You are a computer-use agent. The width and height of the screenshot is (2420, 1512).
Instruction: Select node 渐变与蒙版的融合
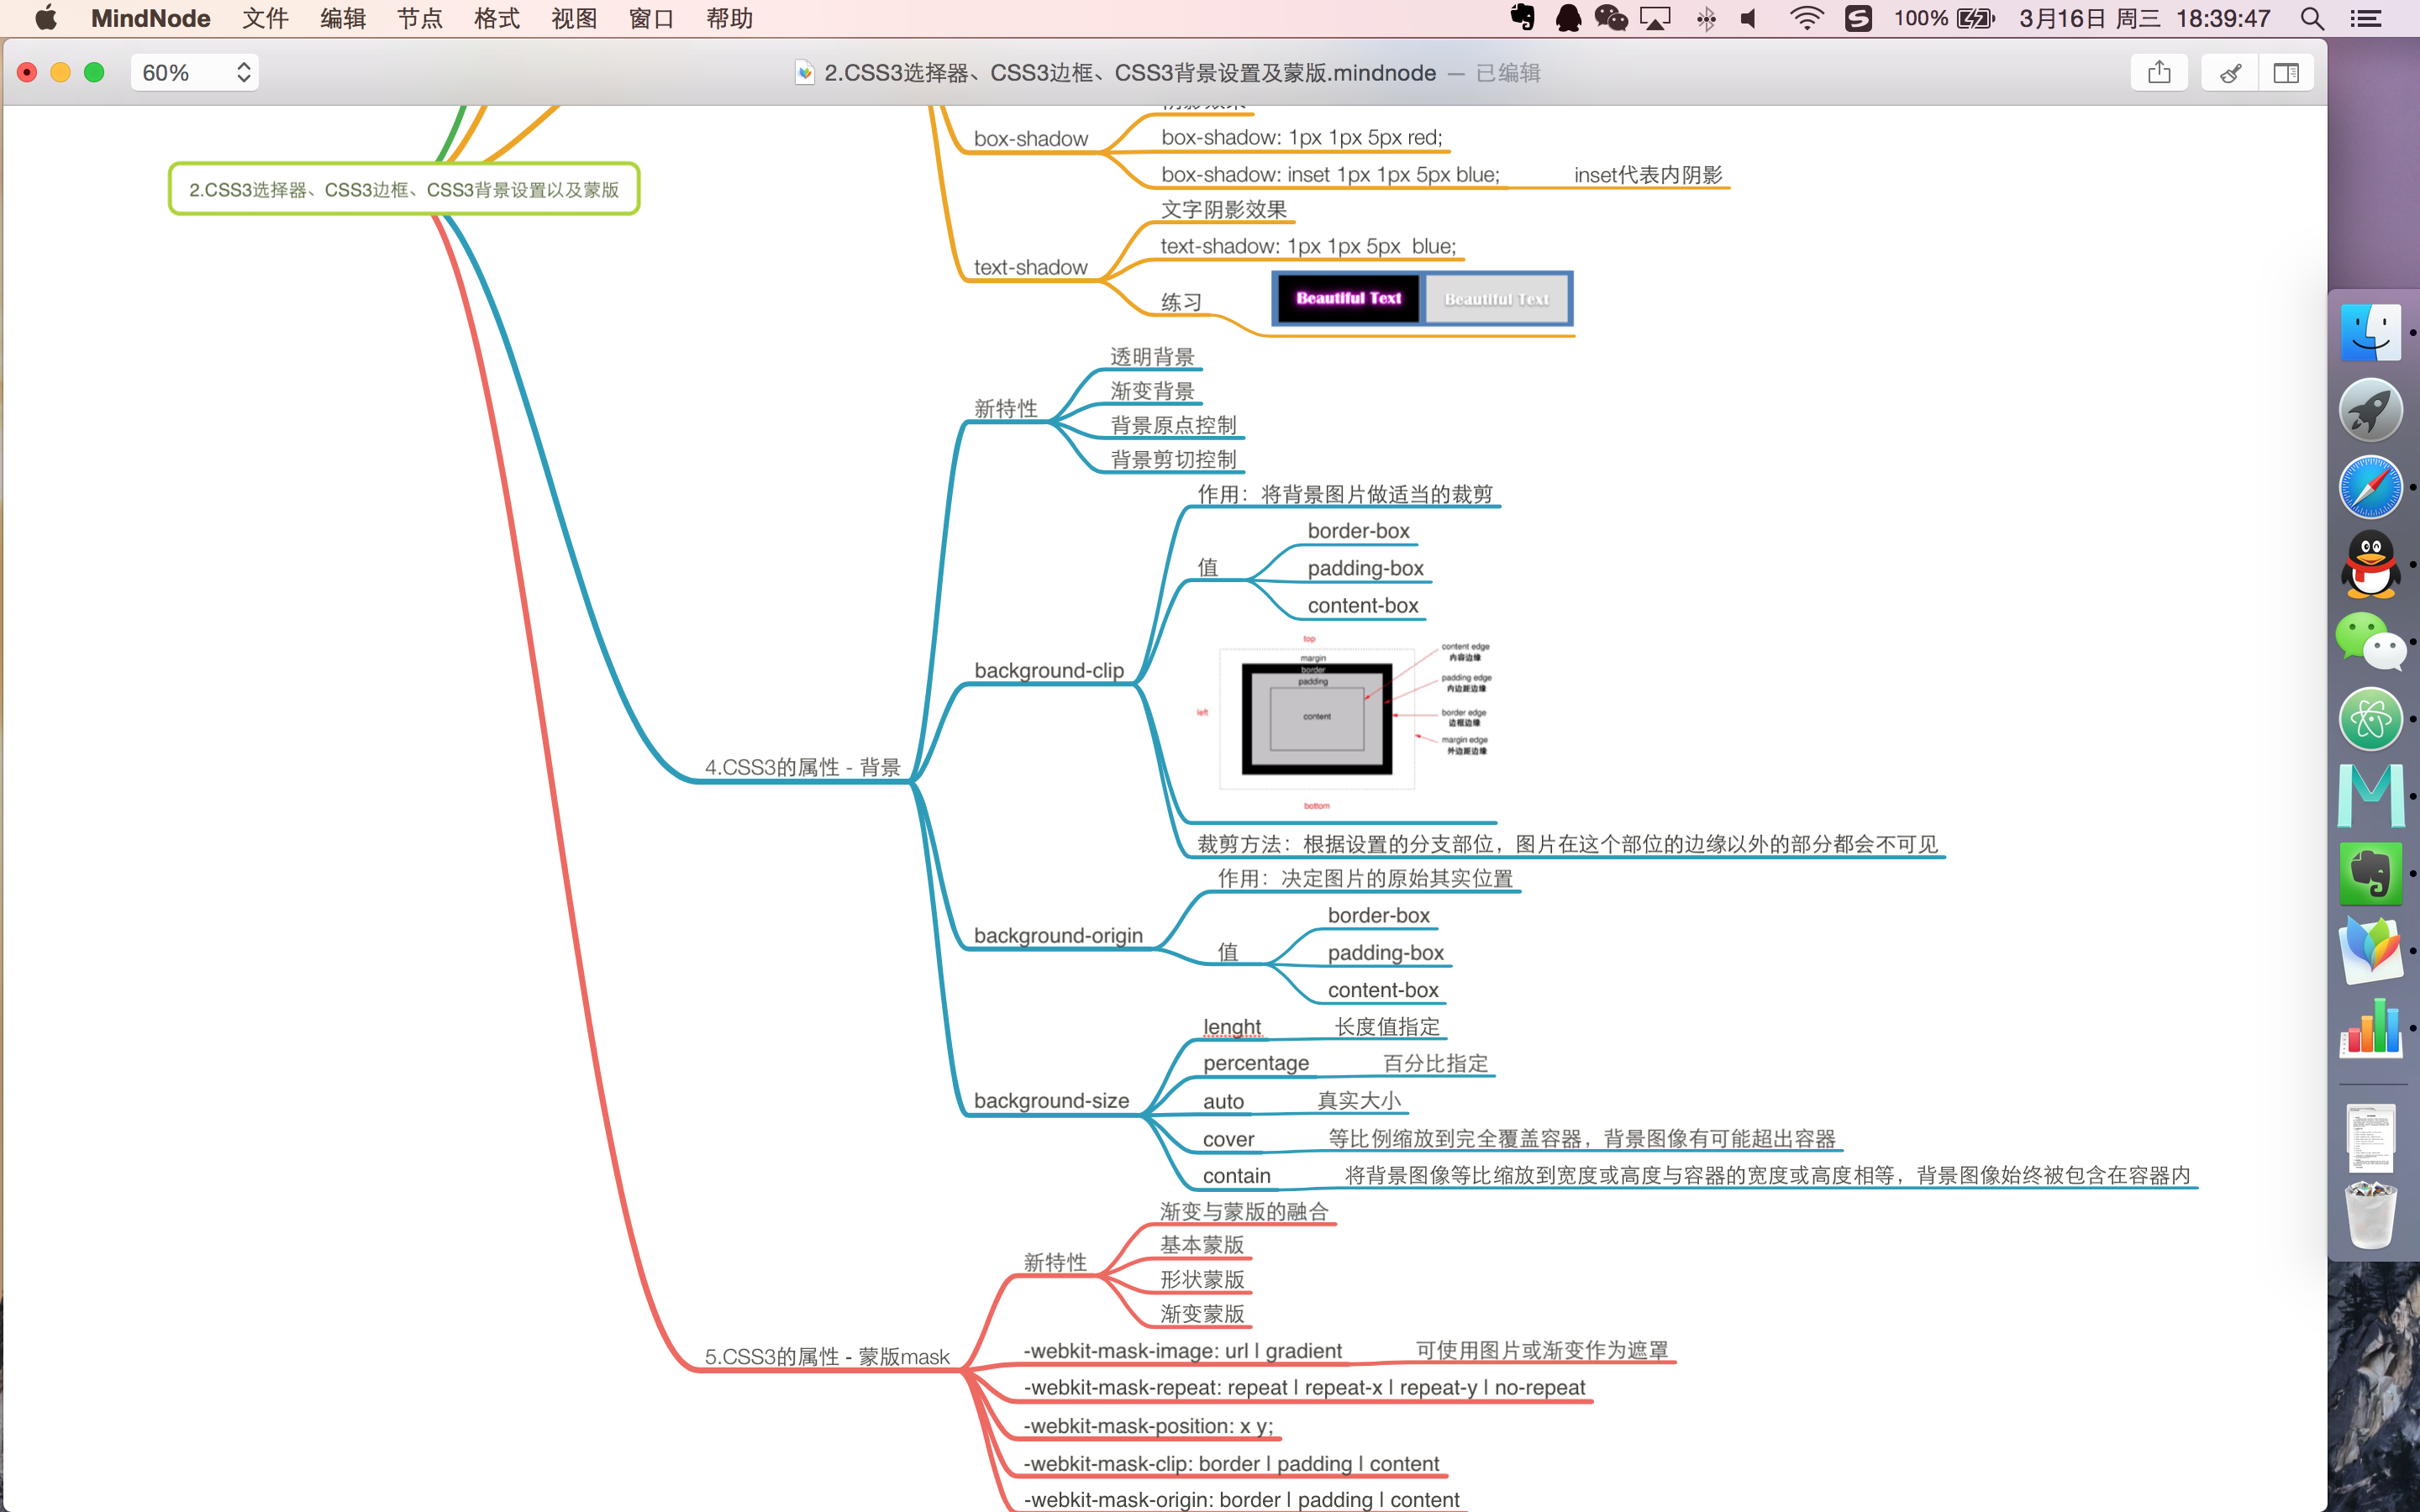[x=1244, y=1211]
